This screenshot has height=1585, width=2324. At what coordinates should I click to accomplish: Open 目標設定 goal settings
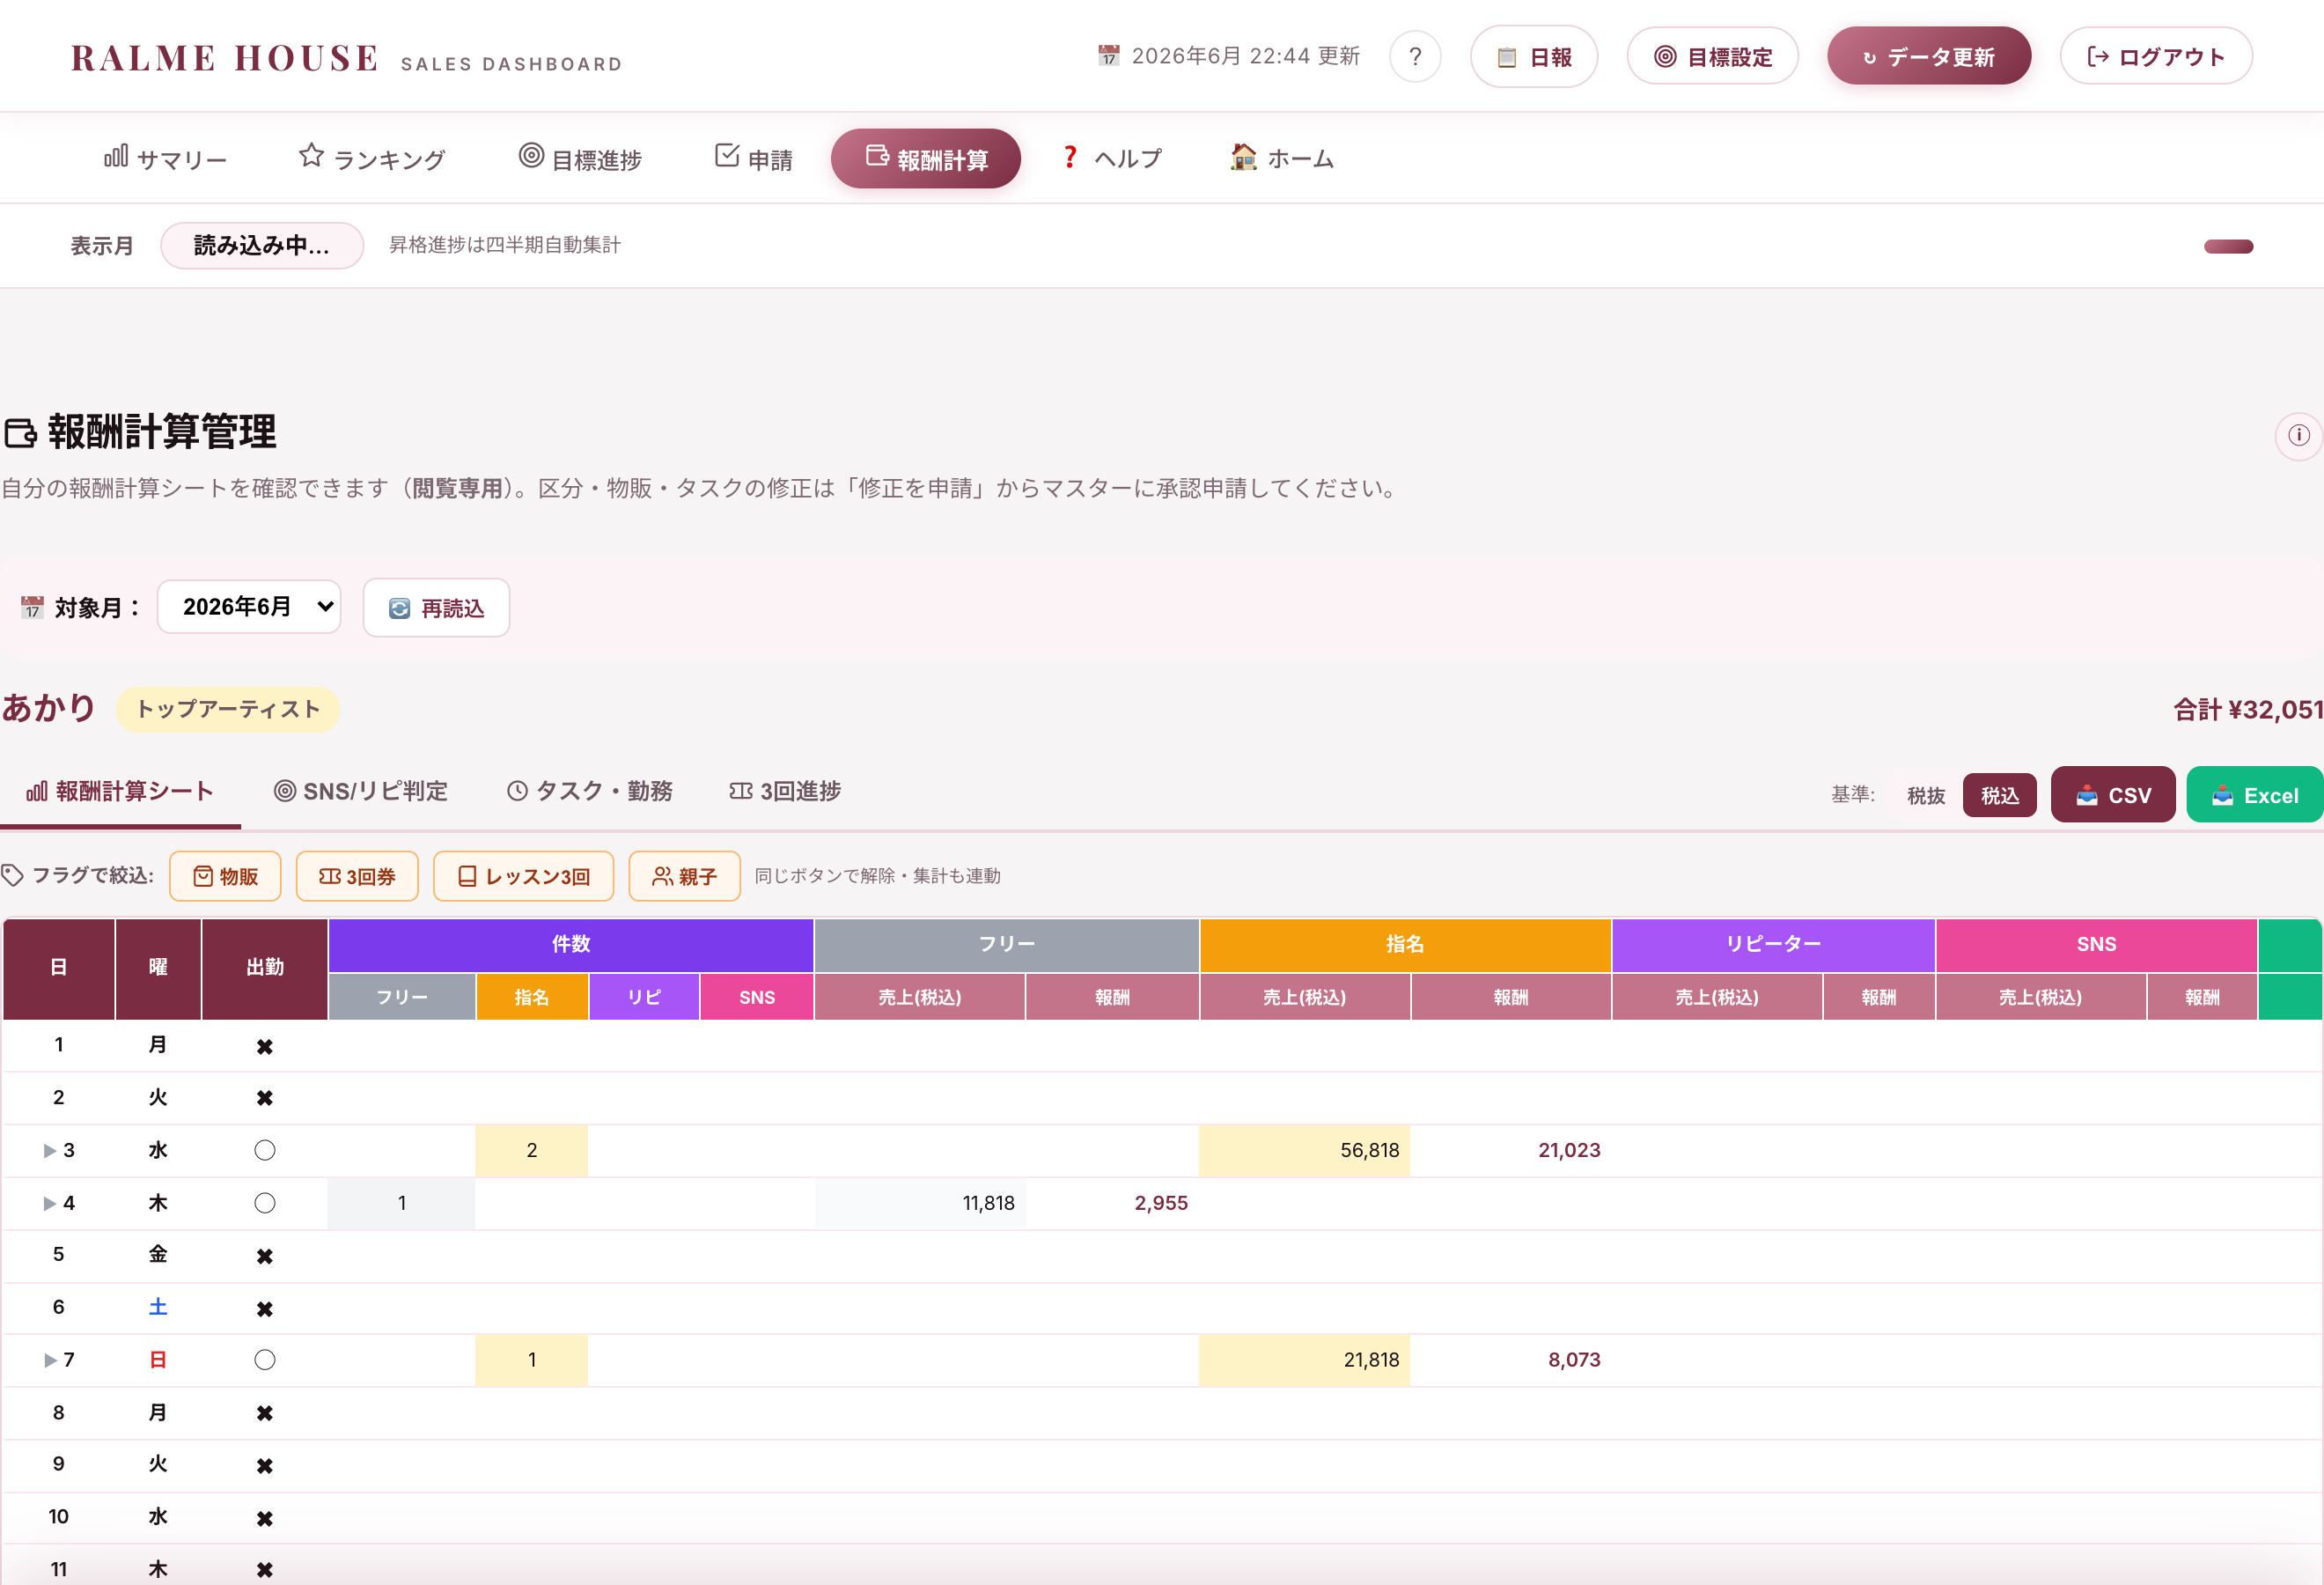tap(1712, 57)
